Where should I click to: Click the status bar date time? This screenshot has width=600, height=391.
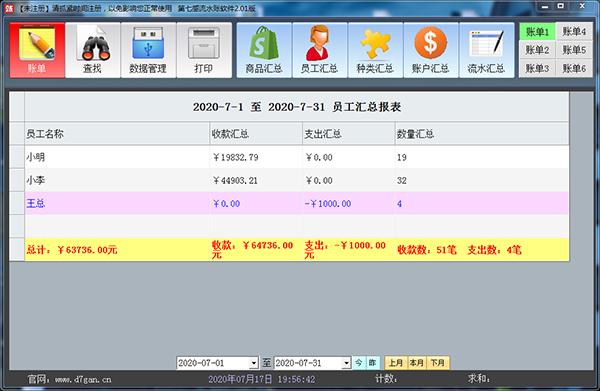pos(262,380)
